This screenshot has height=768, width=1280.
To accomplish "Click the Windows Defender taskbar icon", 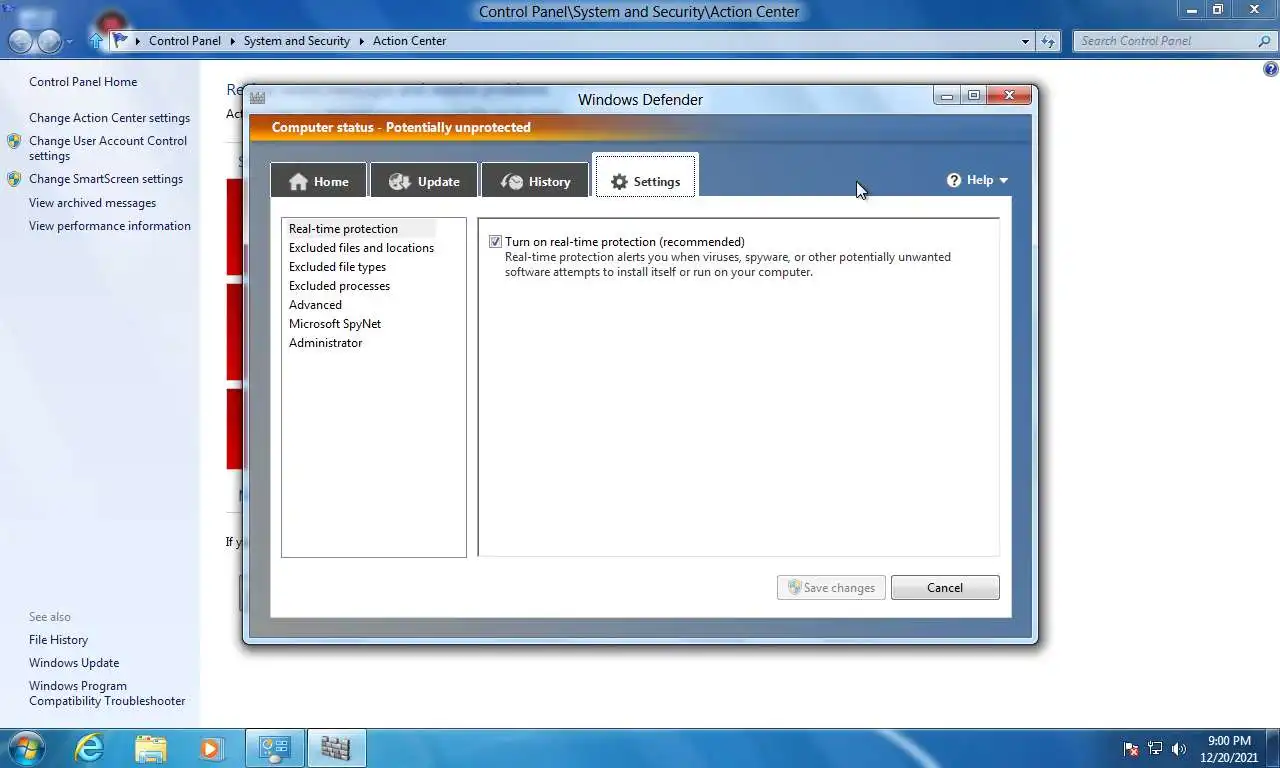I will point(336,748).
